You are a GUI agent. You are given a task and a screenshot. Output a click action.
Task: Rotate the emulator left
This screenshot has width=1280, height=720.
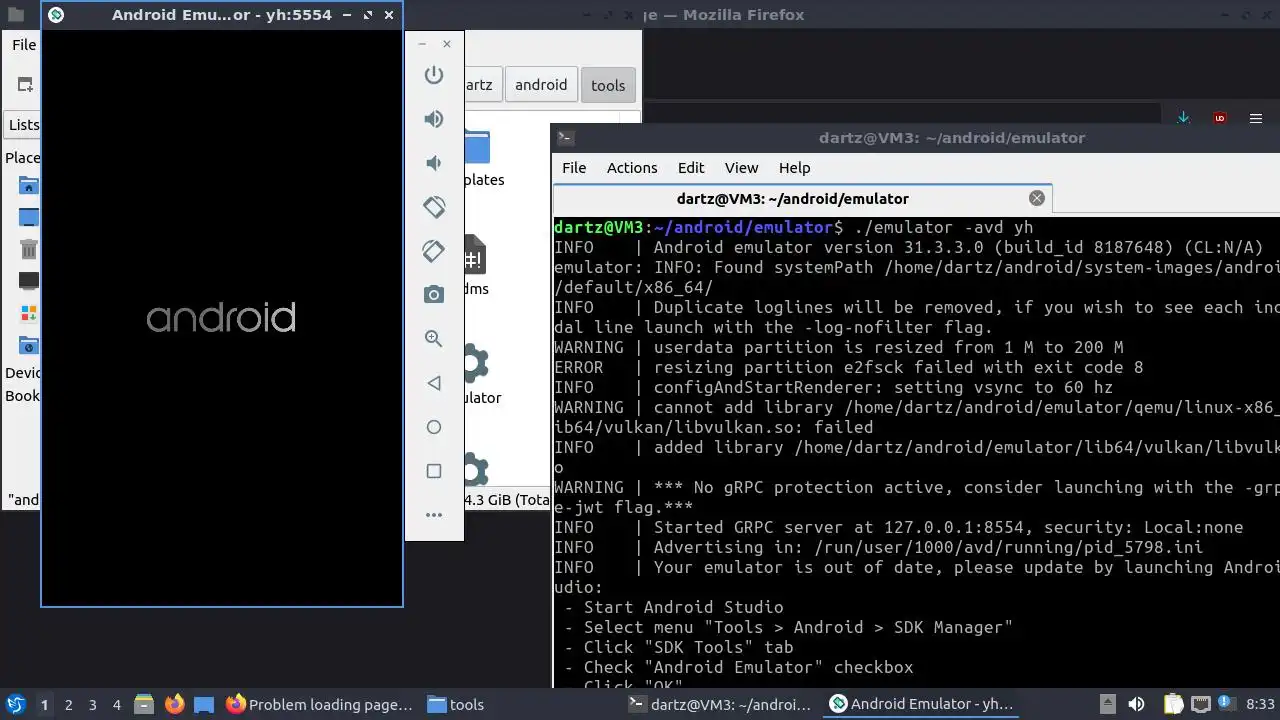click(x=433, y=207)
